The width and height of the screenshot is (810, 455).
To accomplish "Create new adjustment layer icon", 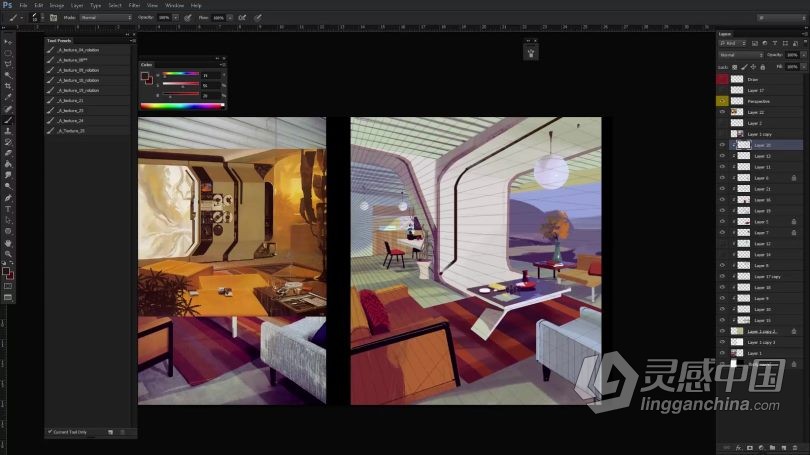I will coord(761,448).
